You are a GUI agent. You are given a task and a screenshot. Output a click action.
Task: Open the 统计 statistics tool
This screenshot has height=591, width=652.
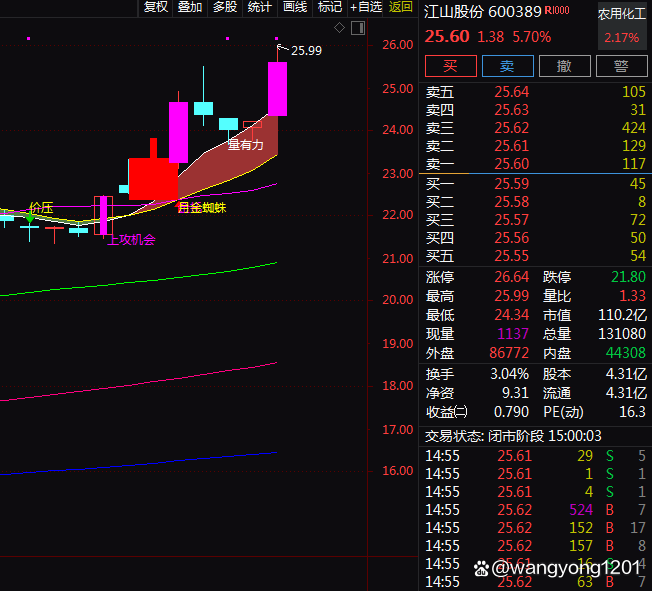[259, 7]
